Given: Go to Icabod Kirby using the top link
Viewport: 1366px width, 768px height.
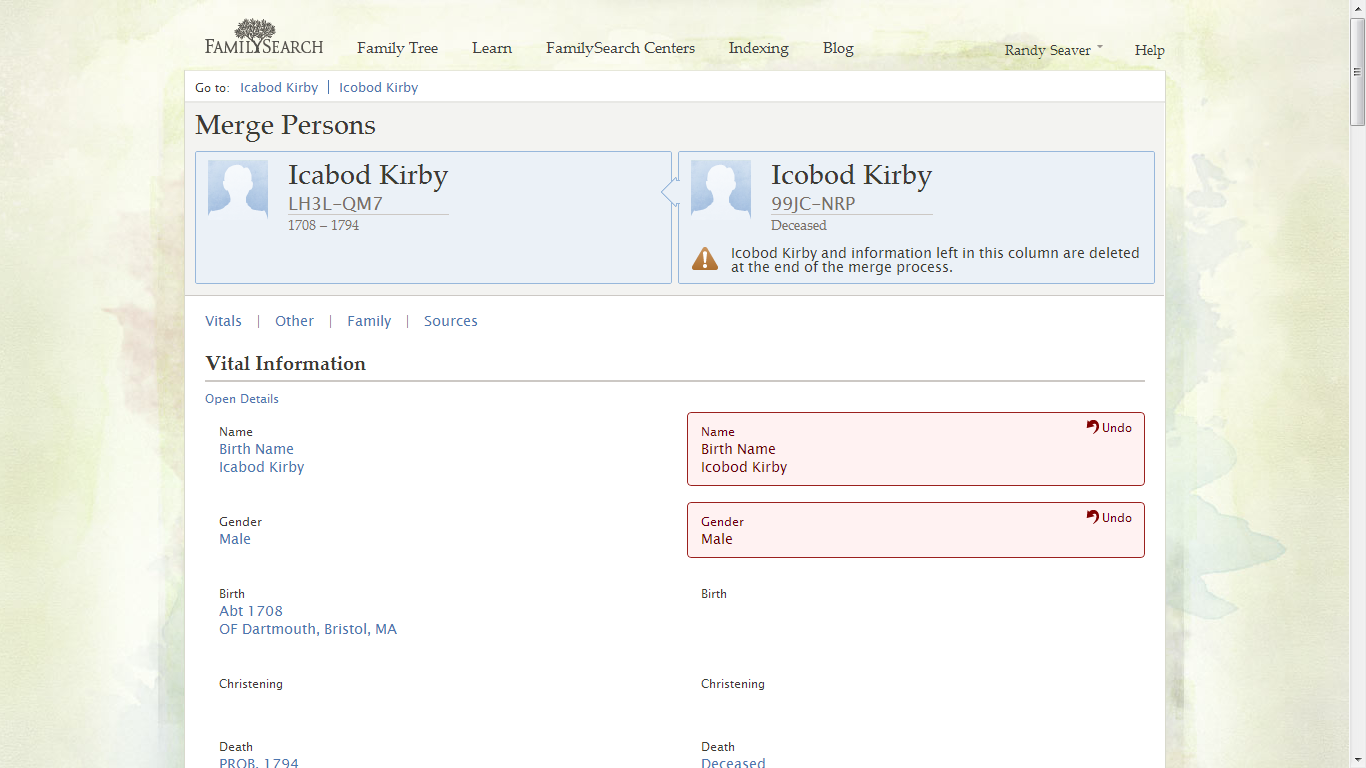Looking at the screenshot, I should click(279, 87).
